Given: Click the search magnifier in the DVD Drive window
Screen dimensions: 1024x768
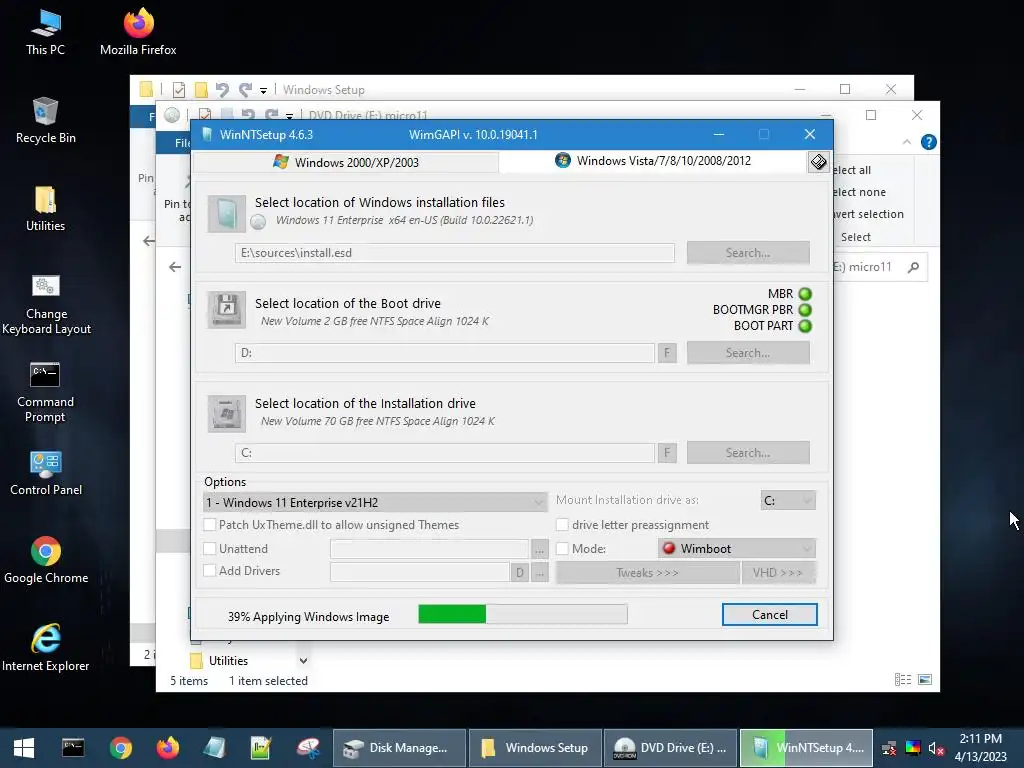Looking at the screenshot, I should (914, 267).
